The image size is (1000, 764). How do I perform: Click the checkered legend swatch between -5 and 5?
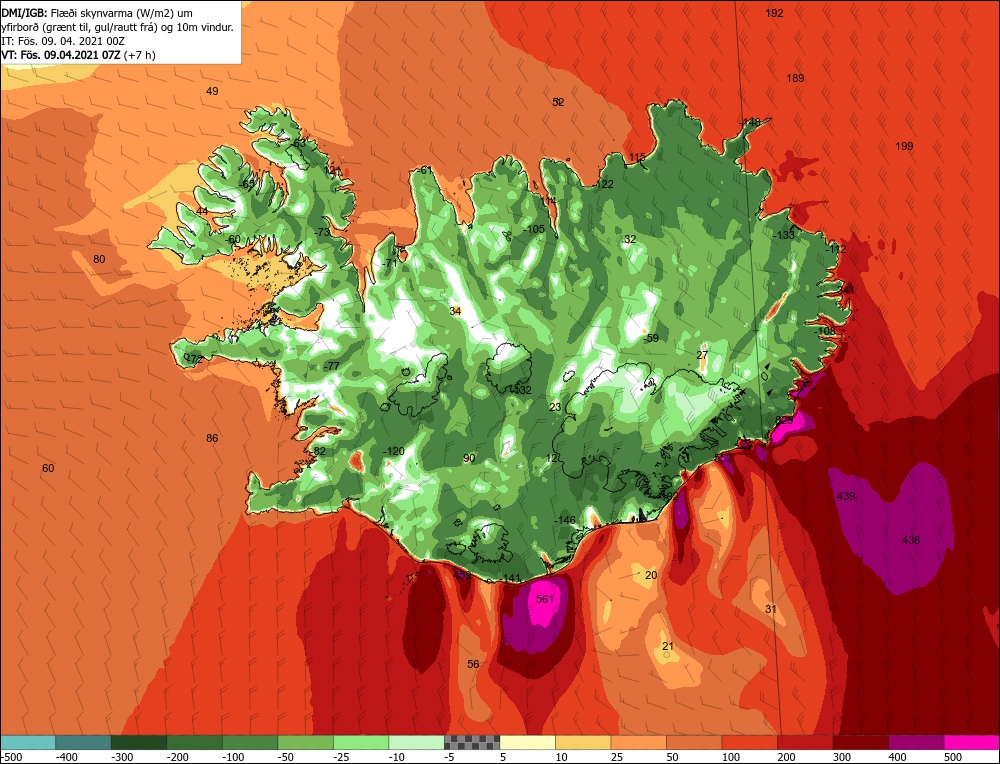pyautogui.click(x=472, y=742)
